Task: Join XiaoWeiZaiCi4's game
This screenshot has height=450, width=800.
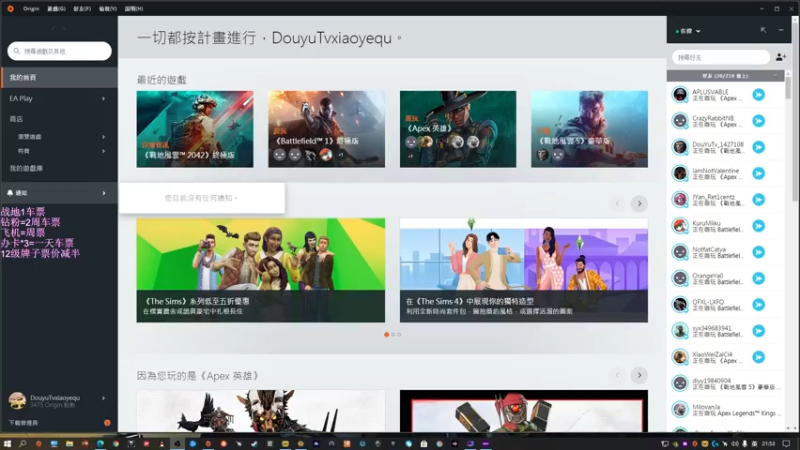Action: coord(759,357)
